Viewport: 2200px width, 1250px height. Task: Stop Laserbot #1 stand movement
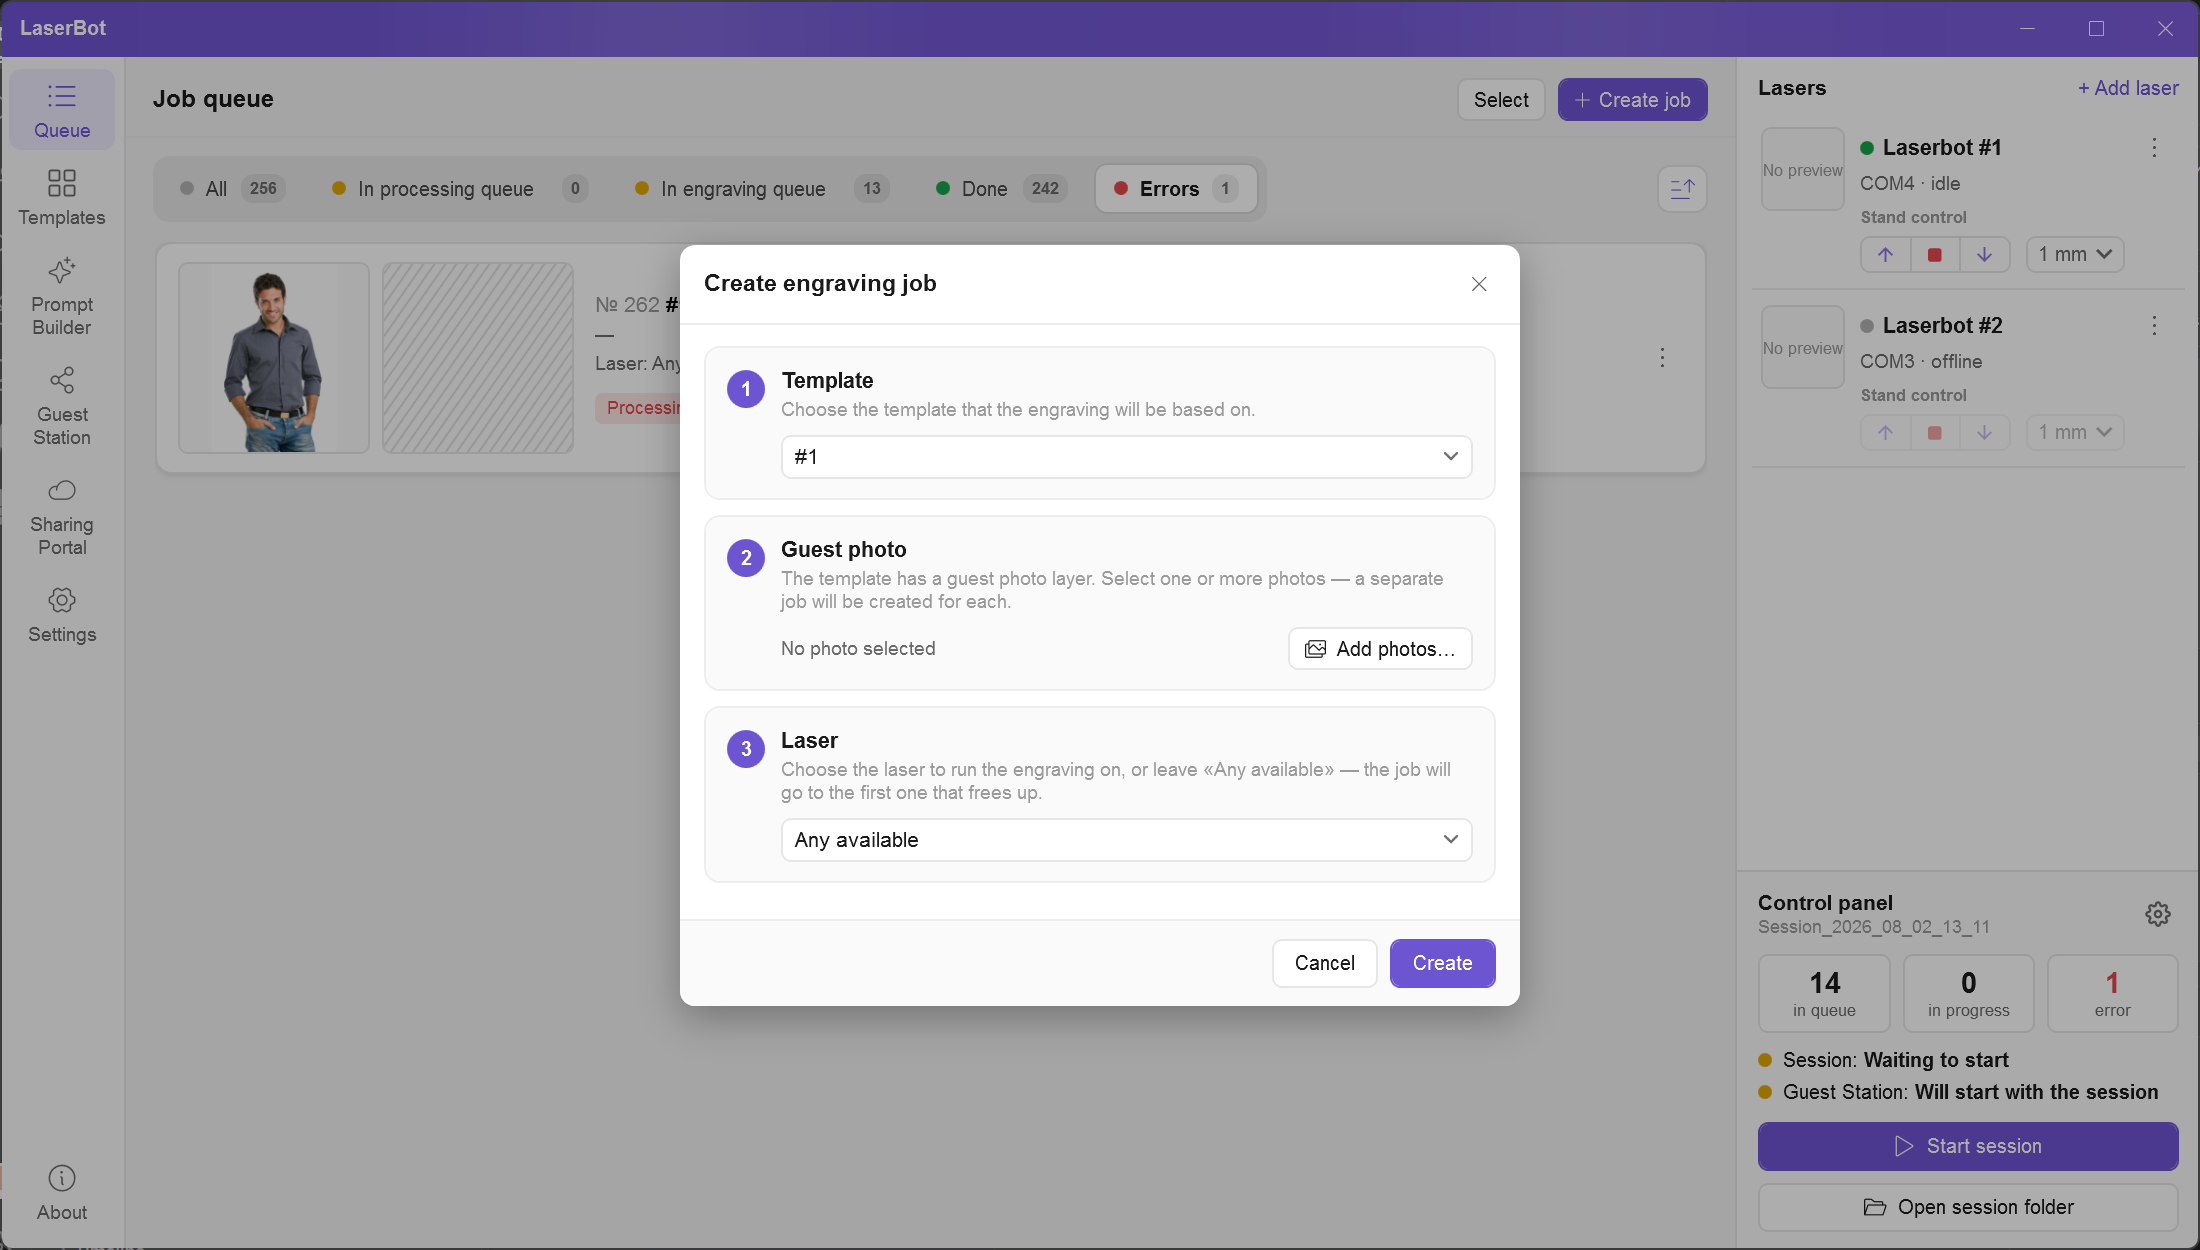pos(1935,254)
